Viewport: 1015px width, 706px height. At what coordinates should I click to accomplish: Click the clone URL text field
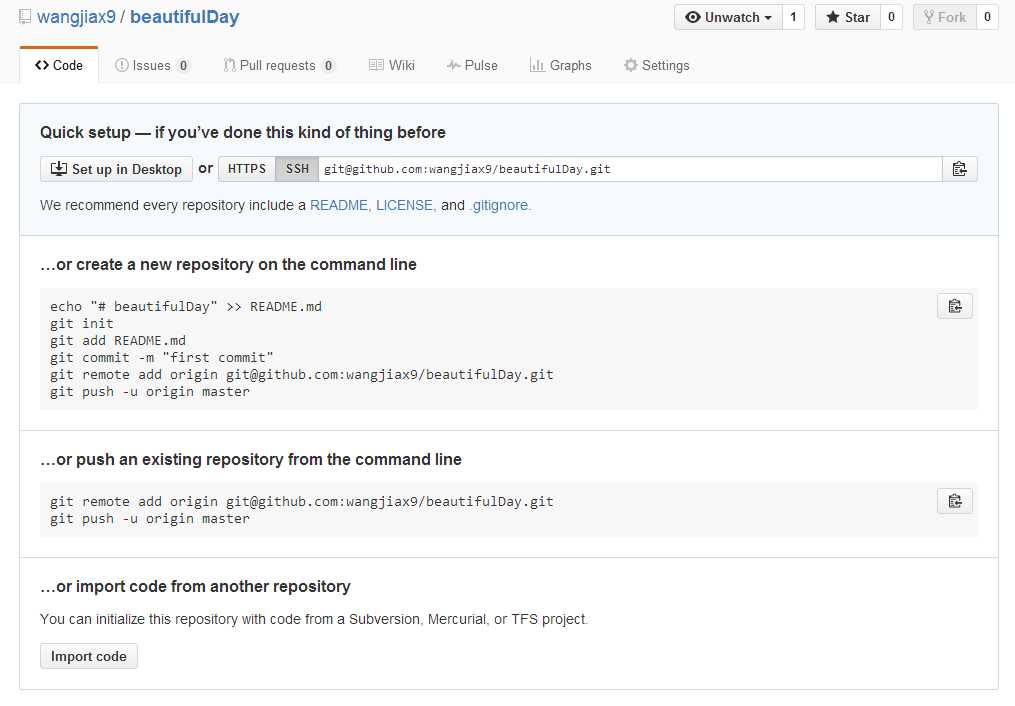(x=630, y=169)
